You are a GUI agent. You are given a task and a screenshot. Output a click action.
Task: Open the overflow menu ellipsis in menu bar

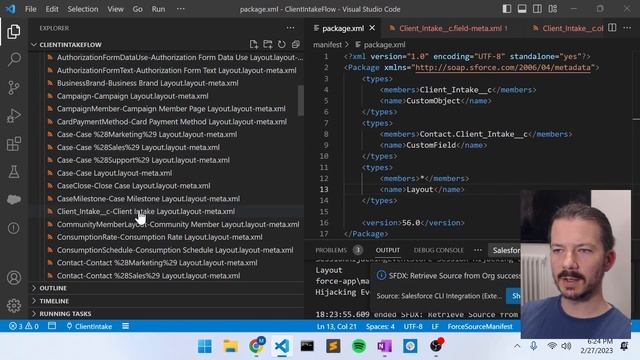(180, 9)
